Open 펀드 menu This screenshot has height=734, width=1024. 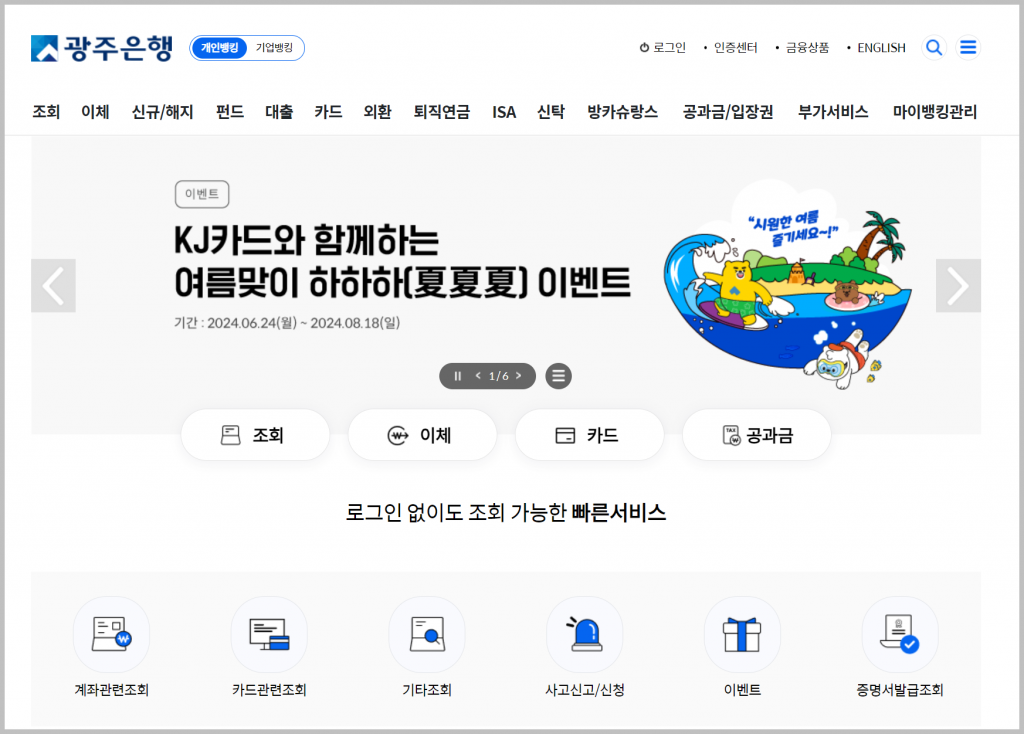click(230, 112)
